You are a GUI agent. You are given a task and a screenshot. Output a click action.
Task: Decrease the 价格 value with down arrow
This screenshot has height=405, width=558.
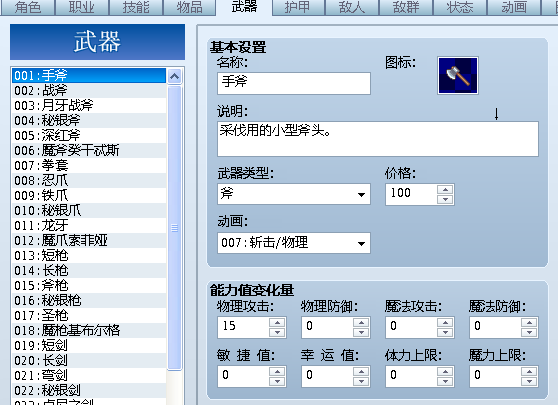pyautogui.click(x=445, y=199)
